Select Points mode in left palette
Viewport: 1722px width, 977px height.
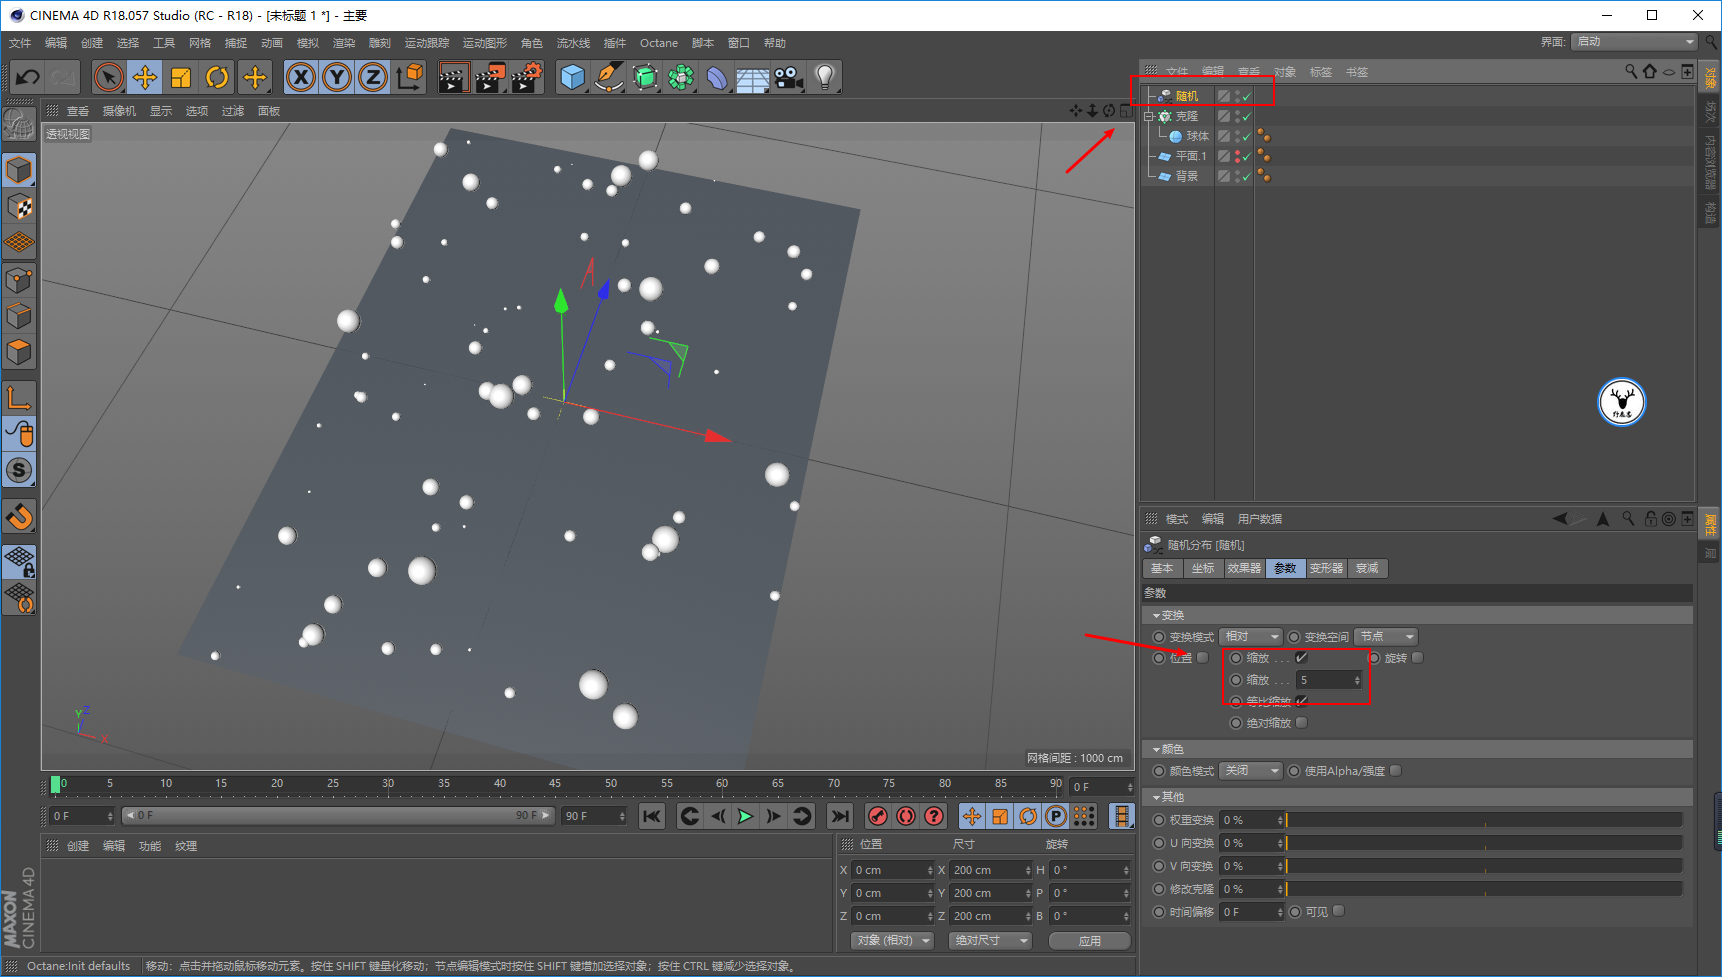pos(19,280)
